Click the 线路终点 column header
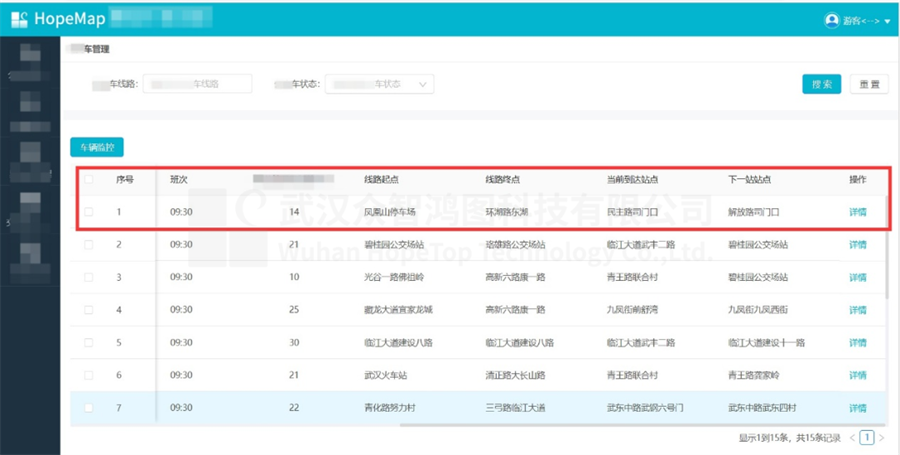The width and height of the screenshot is (900, 455). click(503, 180)
